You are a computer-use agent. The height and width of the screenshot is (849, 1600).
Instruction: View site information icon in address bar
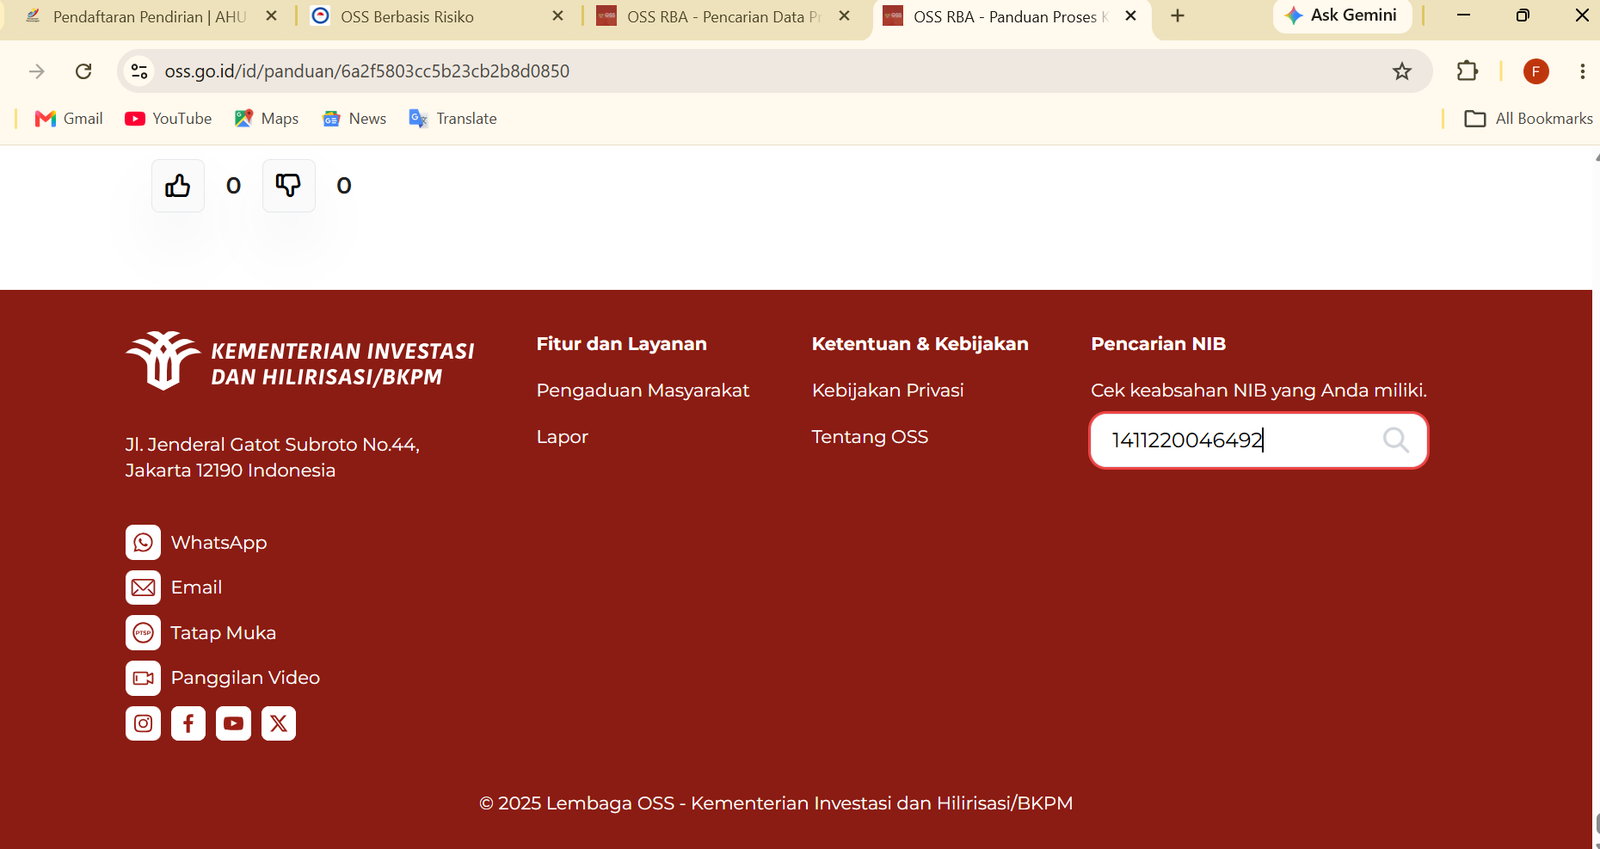(140, 71)
